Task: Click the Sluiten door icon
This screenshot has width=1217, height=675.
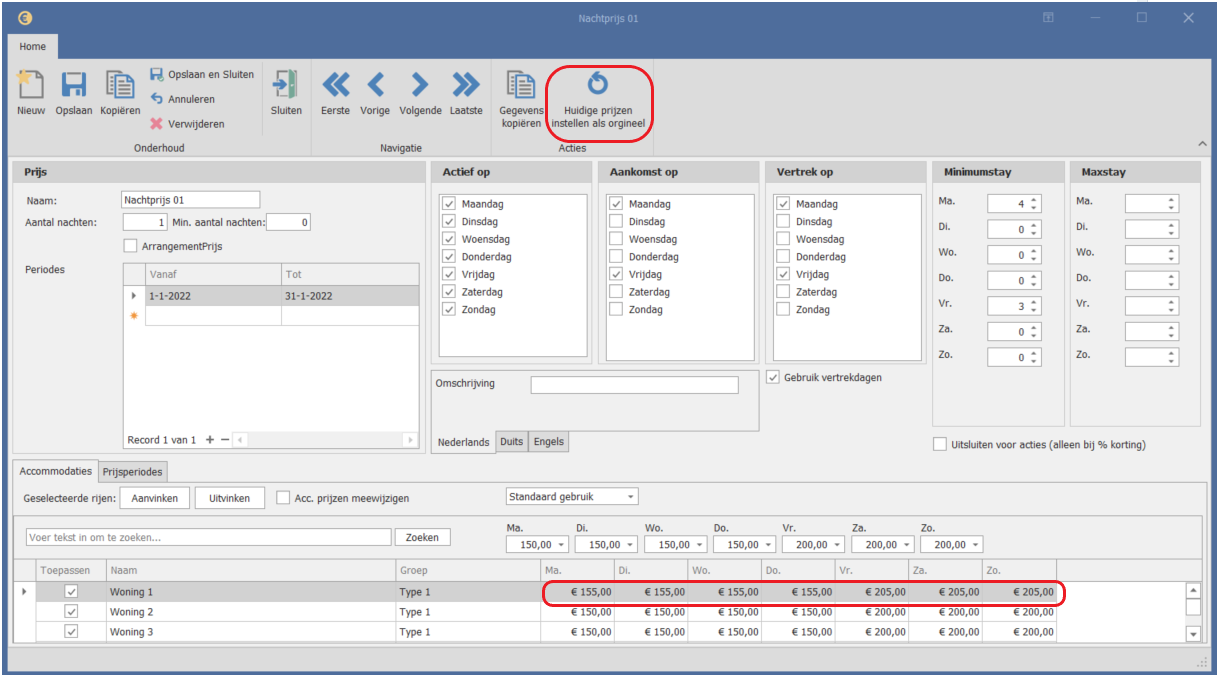Action: 286,85
